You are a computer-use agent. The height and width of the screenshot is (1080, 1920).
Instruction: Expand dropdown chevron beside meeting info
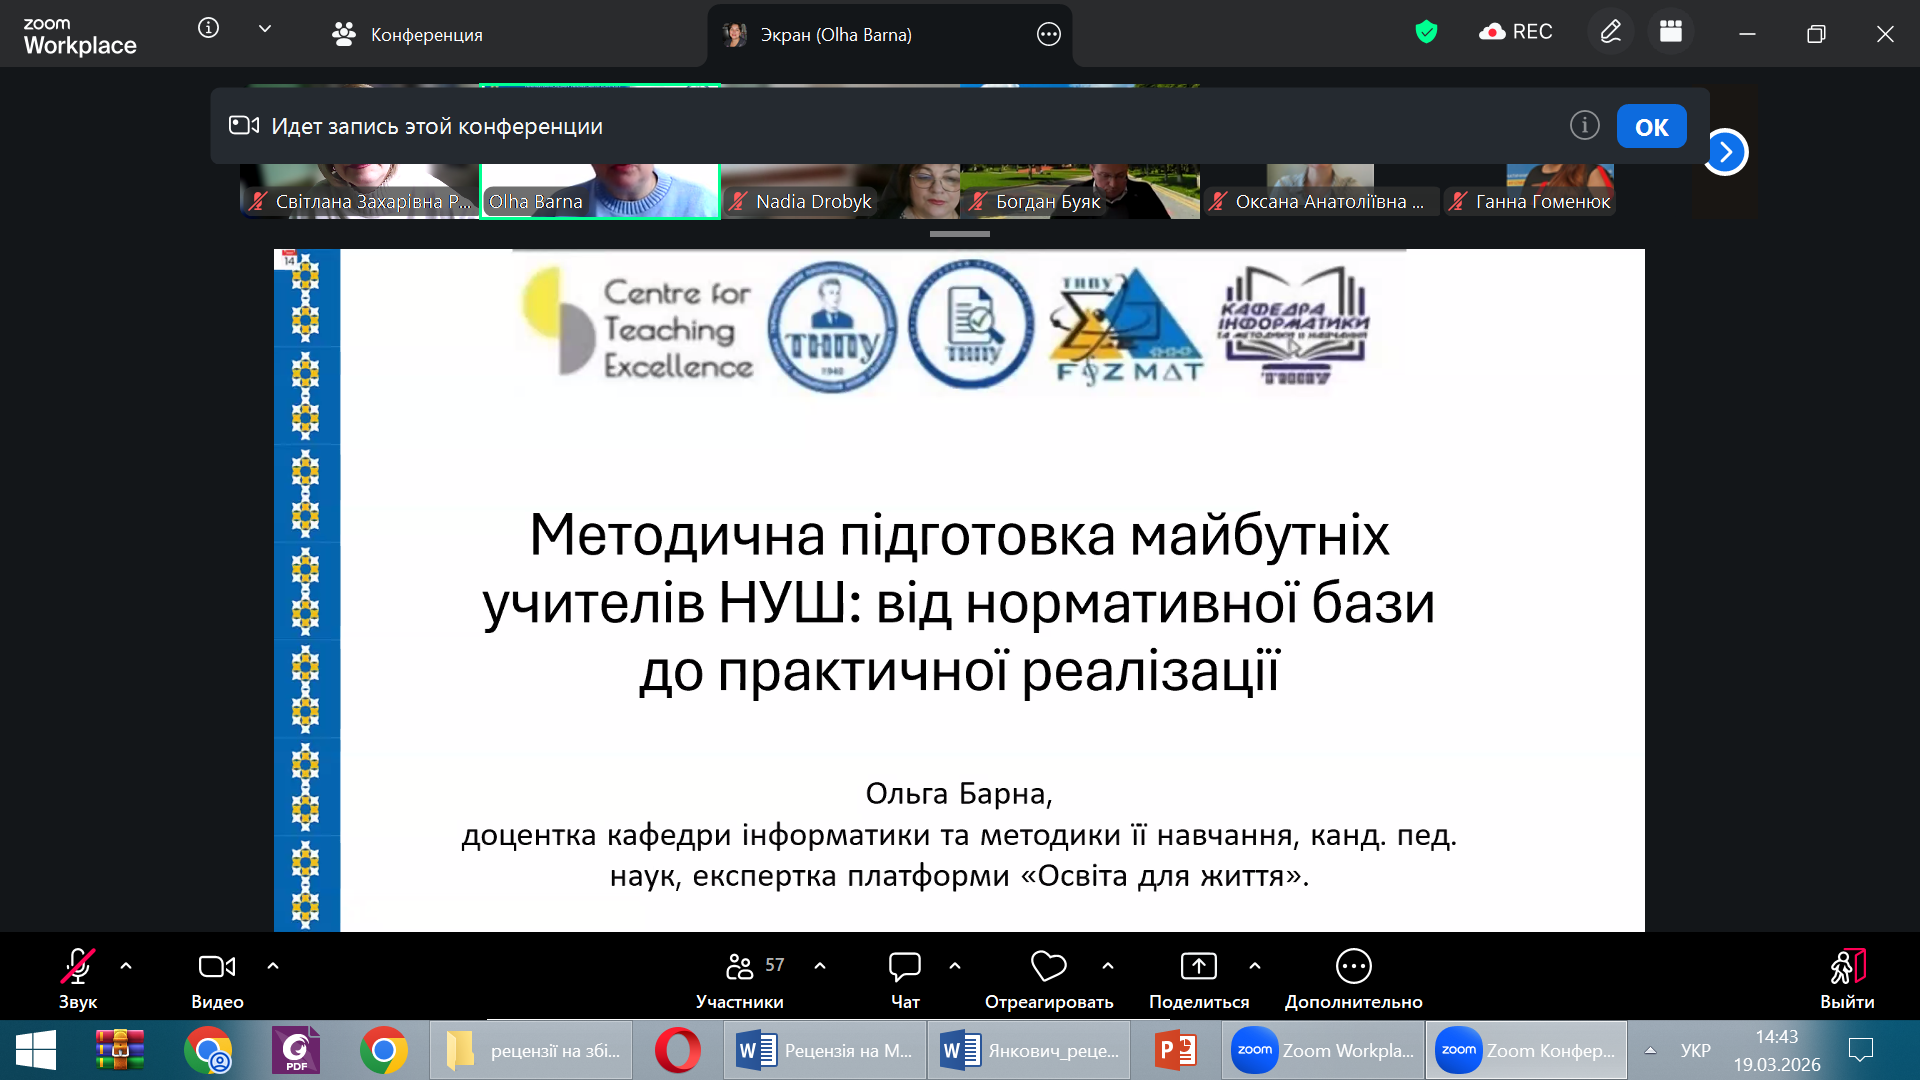(x=265, y=29)
